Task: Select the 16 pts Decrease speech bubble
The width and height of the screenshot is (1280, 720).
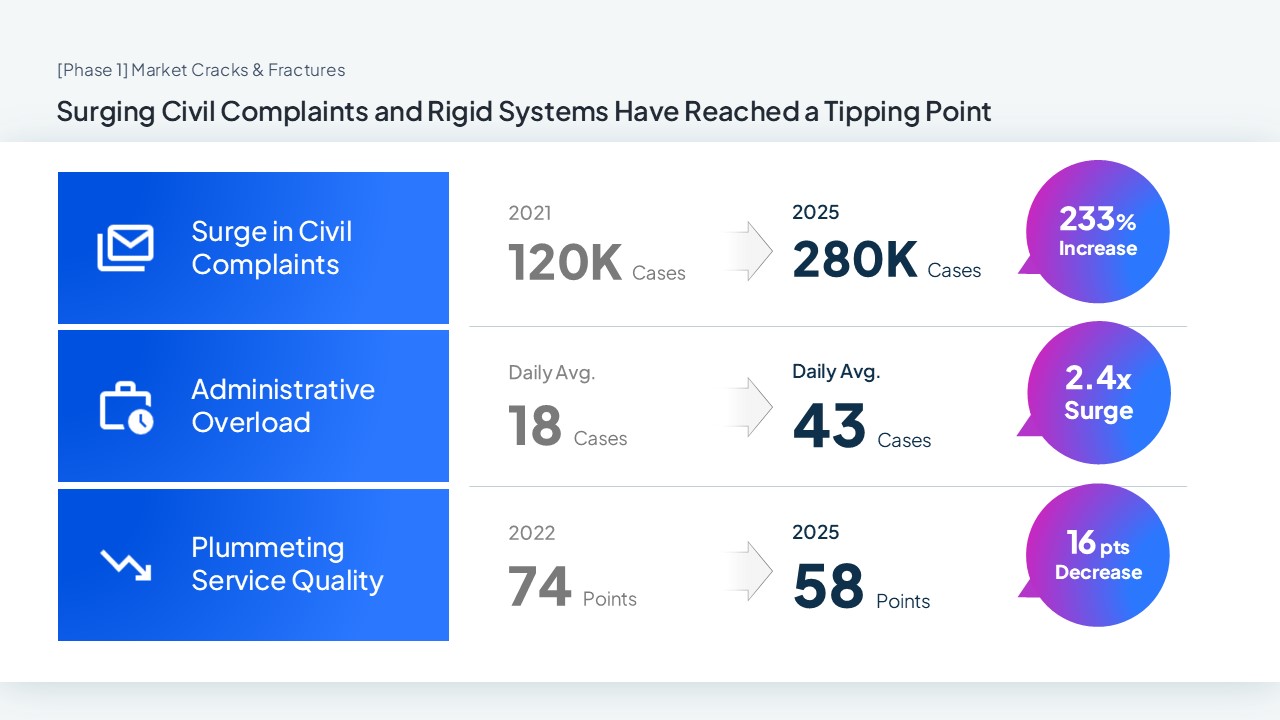Action: coord(1097,555)
